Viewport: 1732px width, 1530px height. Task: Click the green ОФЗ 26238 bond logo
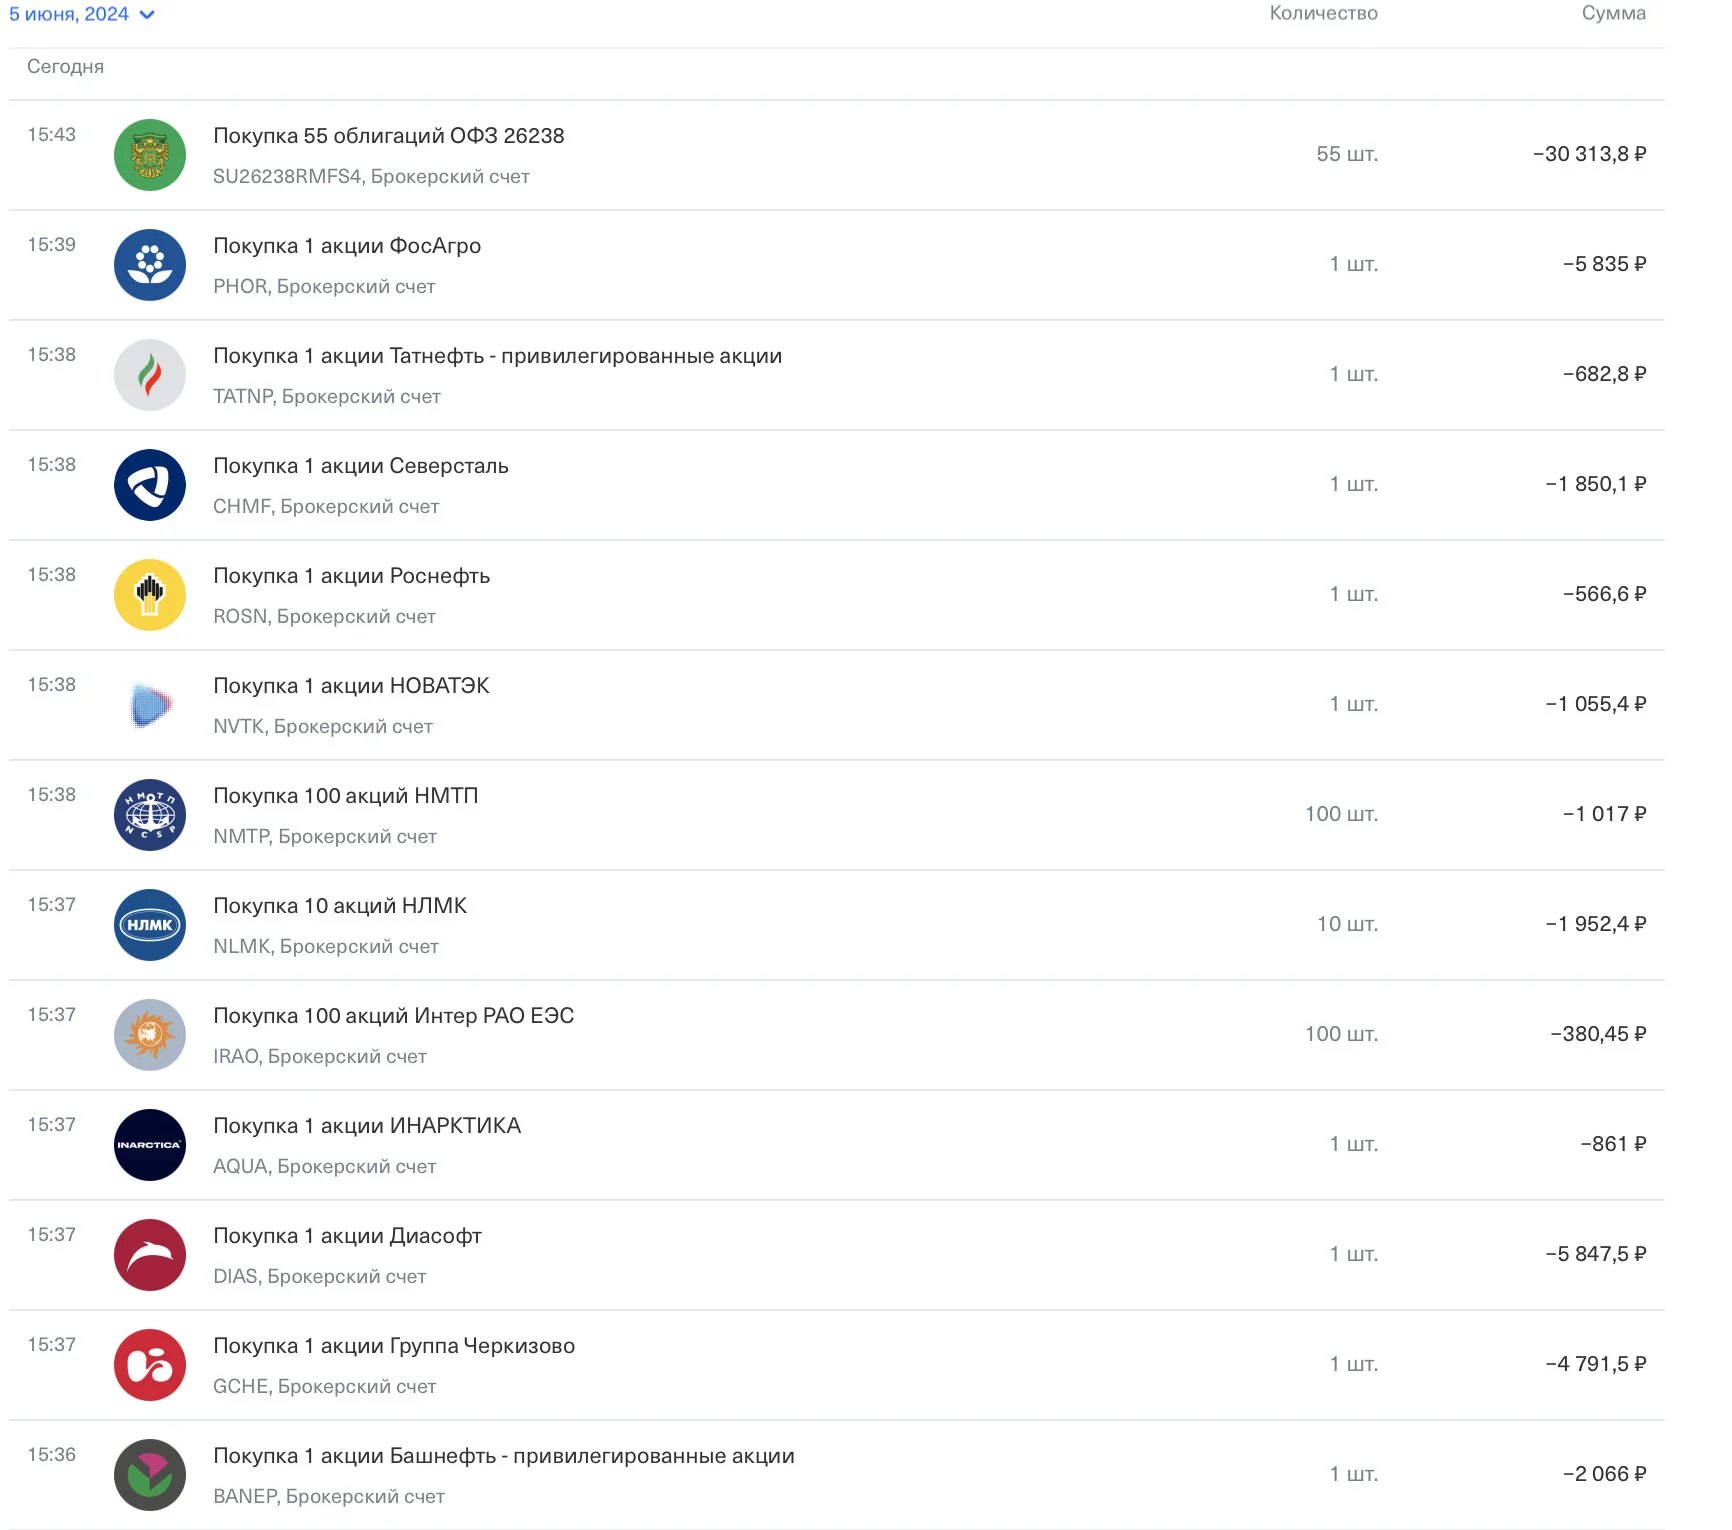pyautogui.click(x=150, y=155)
